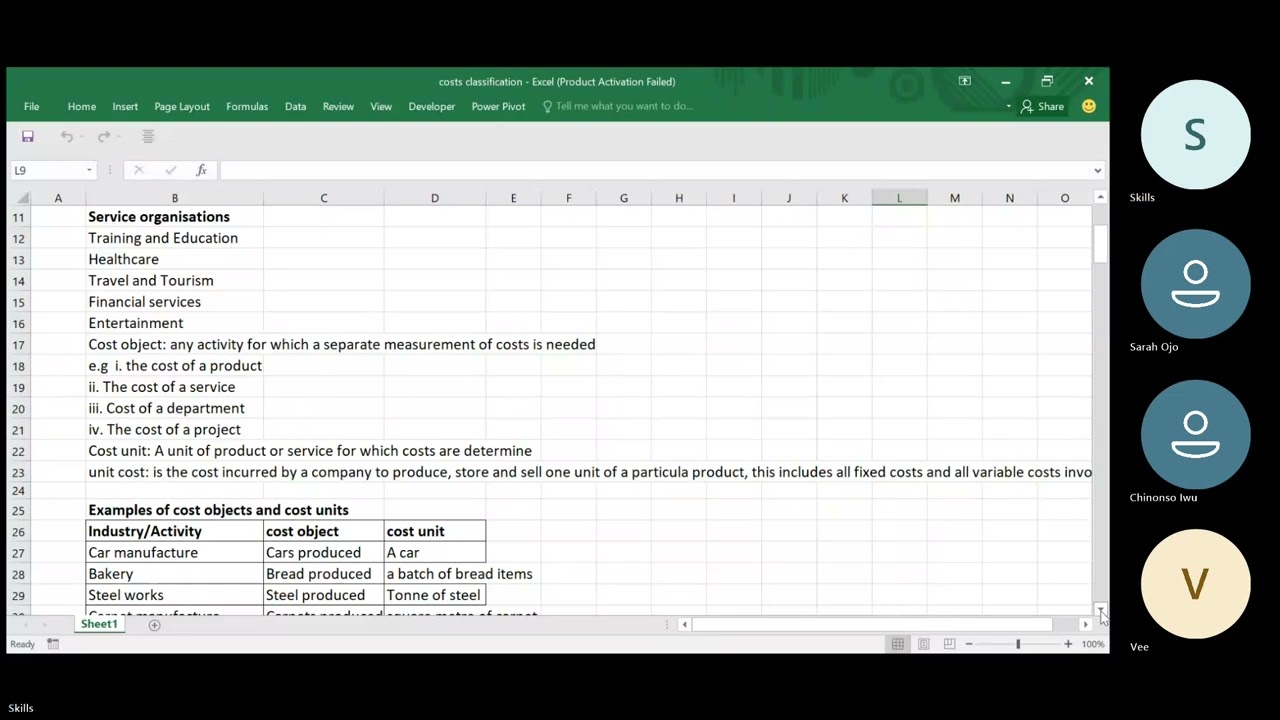Image resolution: width=1280 pixels, height=720 pixels.
Task: Open the File menu
Action: point(32,106)
